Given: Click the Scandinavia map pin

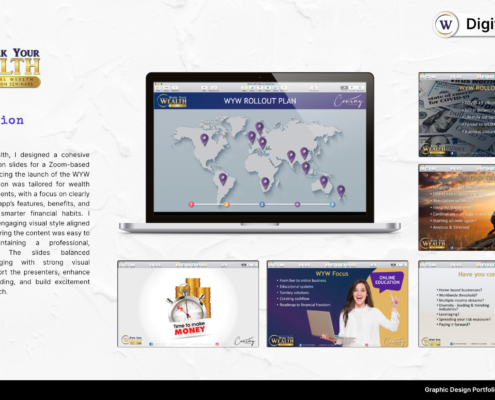Looking at the screenshot, I should pos(259,128).
